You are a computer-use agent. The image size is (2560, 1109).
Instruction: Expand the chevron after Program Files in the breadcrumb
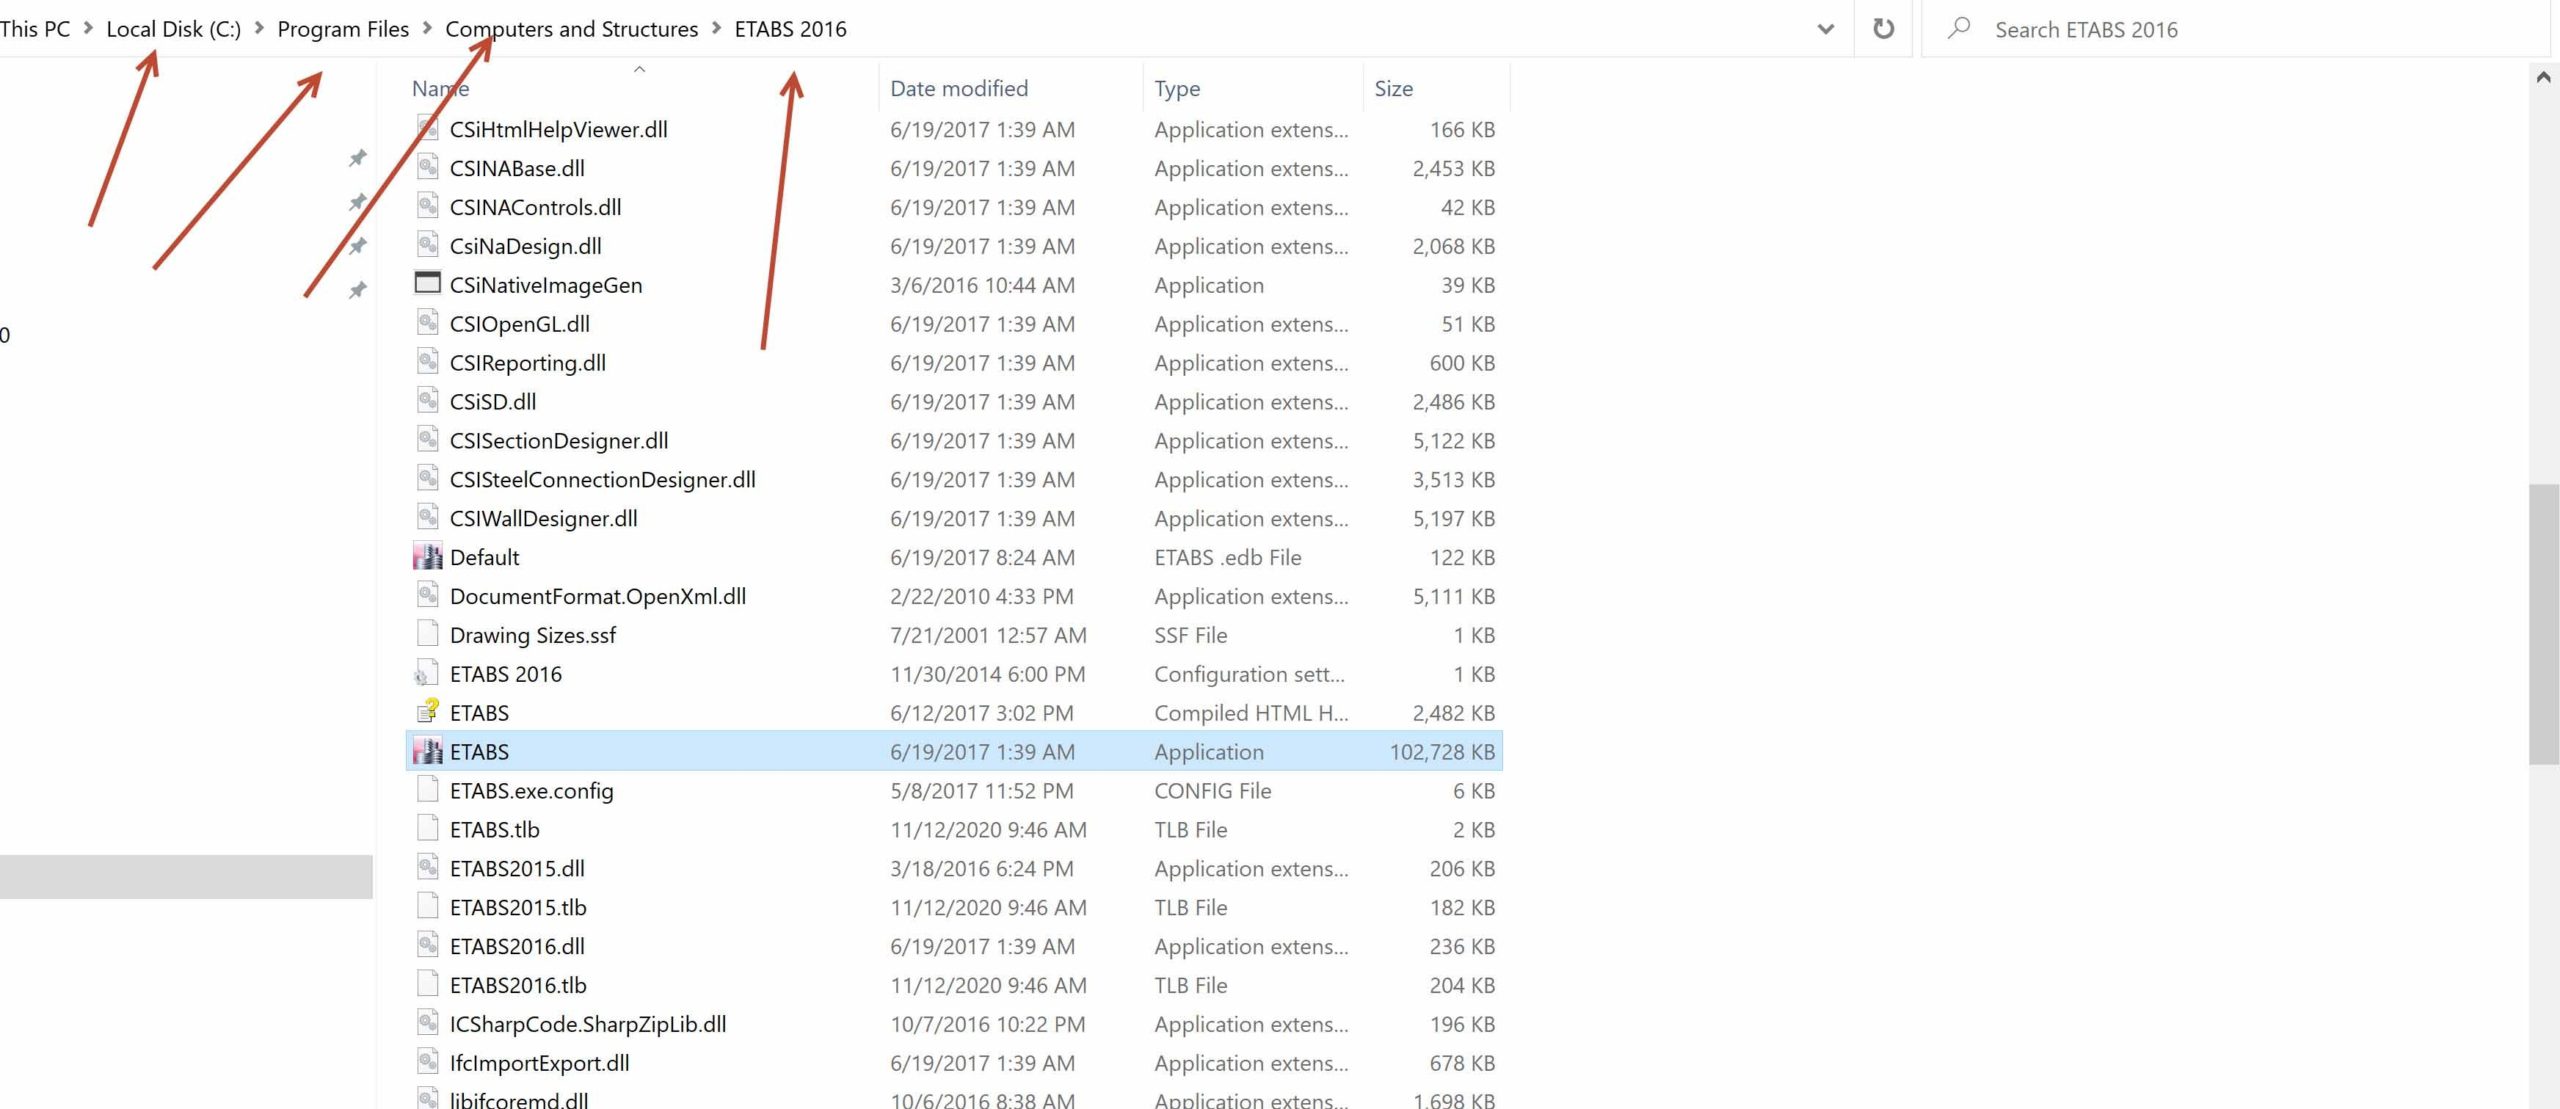(x=427, y=28)
